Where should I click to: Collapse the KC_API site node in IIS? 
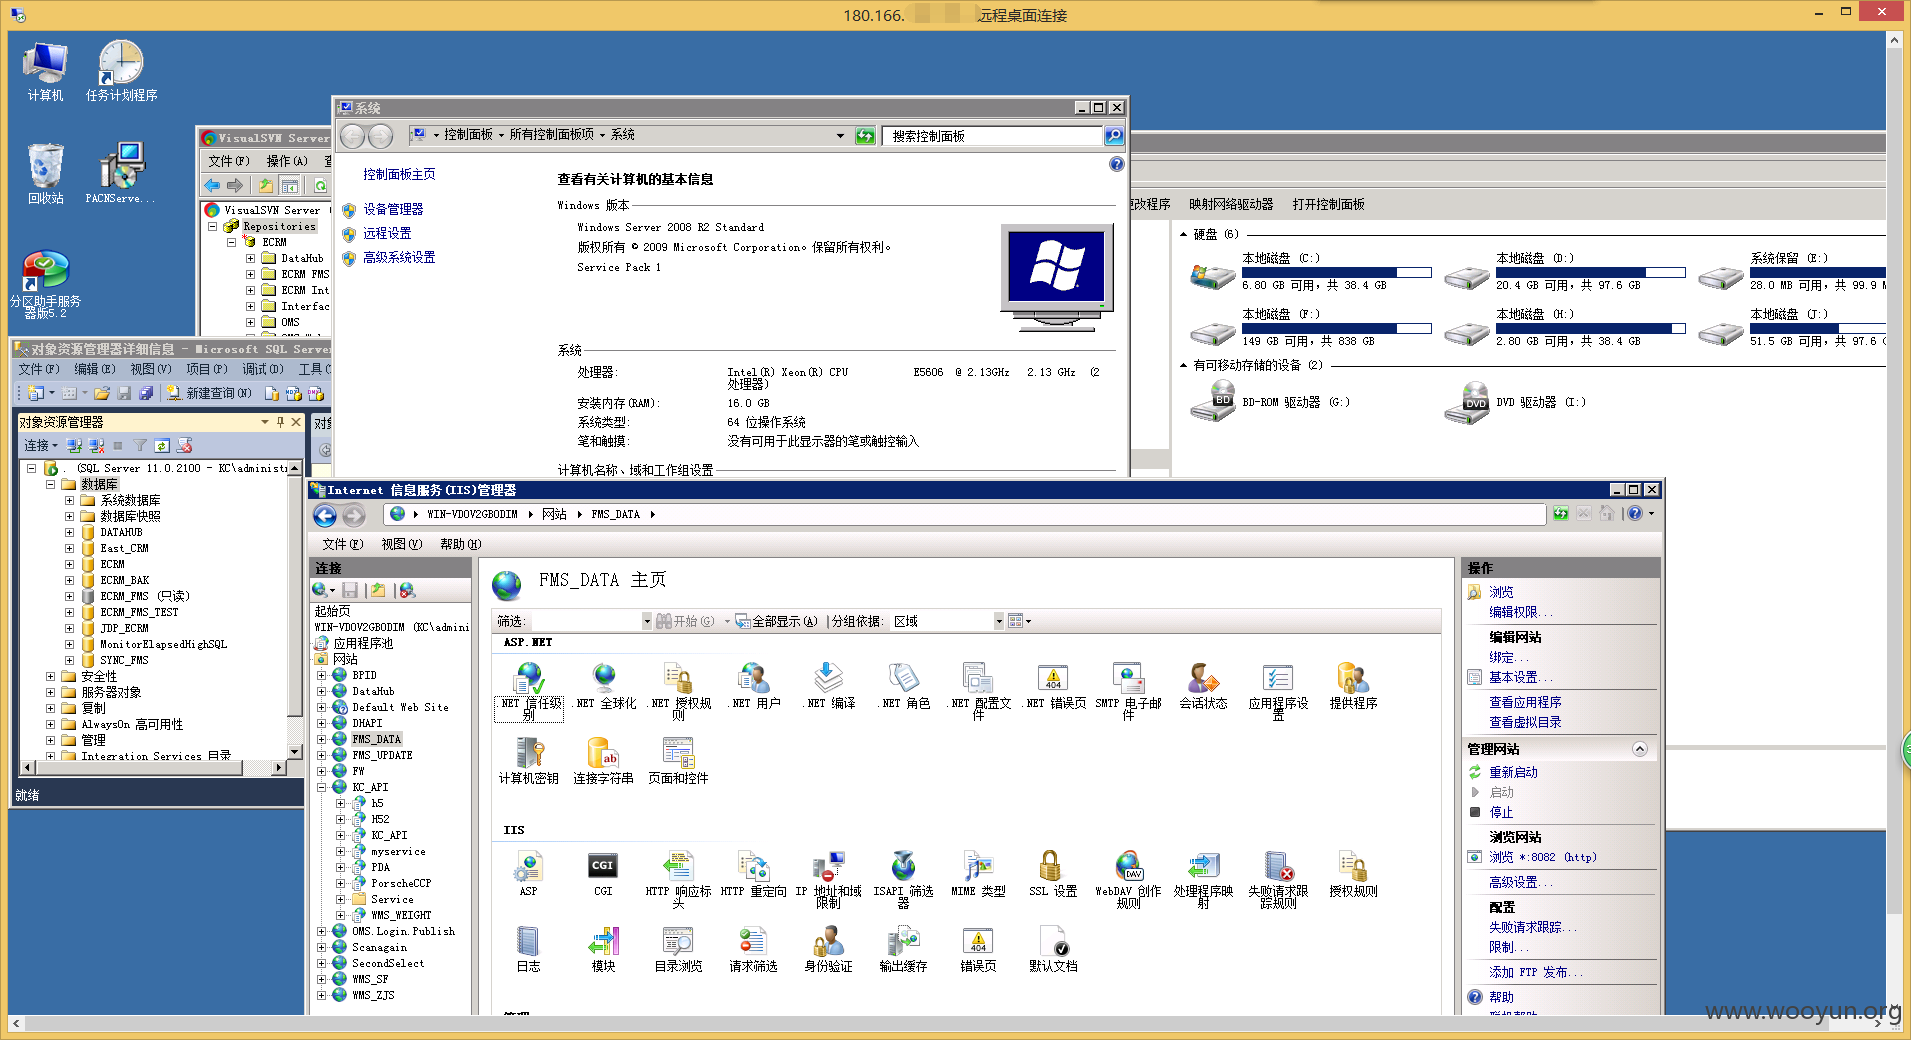[322, 787]
